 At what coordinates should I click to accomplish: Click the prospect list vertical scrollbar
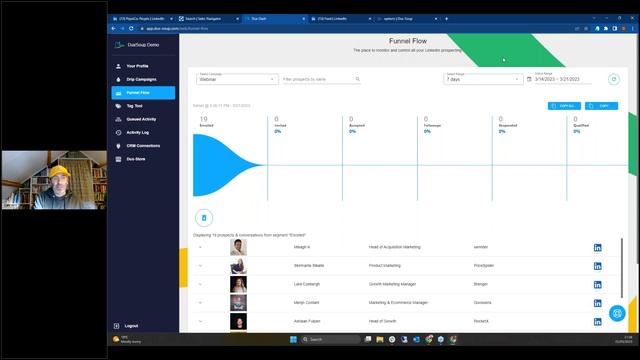622,268
